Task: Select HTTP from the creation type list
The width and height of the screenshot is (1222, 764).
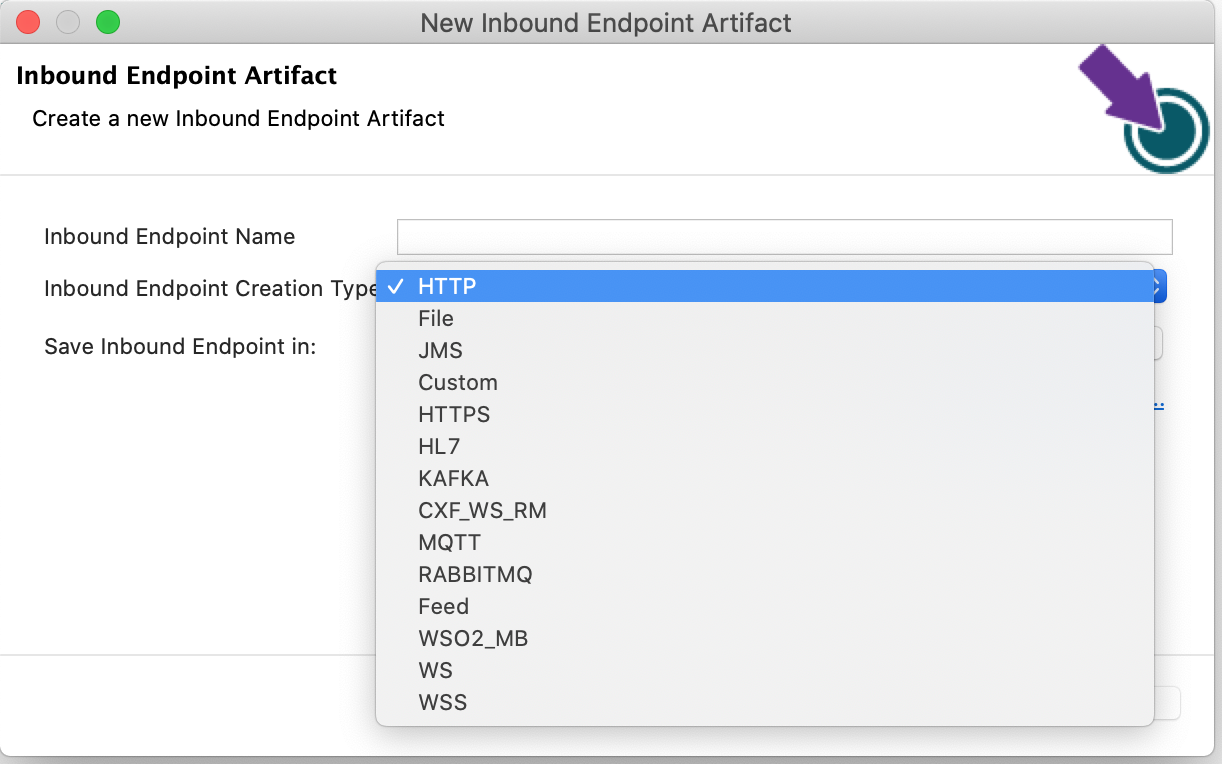Action: pos(765,286)
